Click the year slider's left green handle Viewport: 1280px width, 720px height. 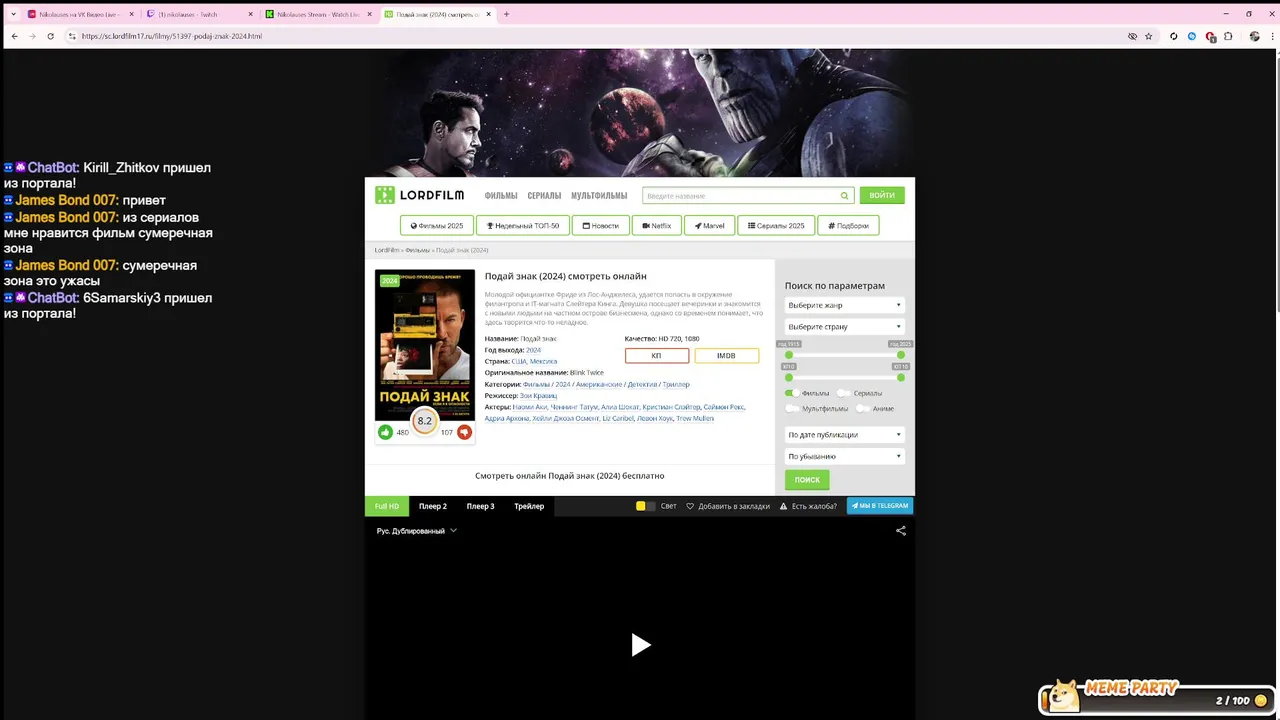(x=789, y=355)
